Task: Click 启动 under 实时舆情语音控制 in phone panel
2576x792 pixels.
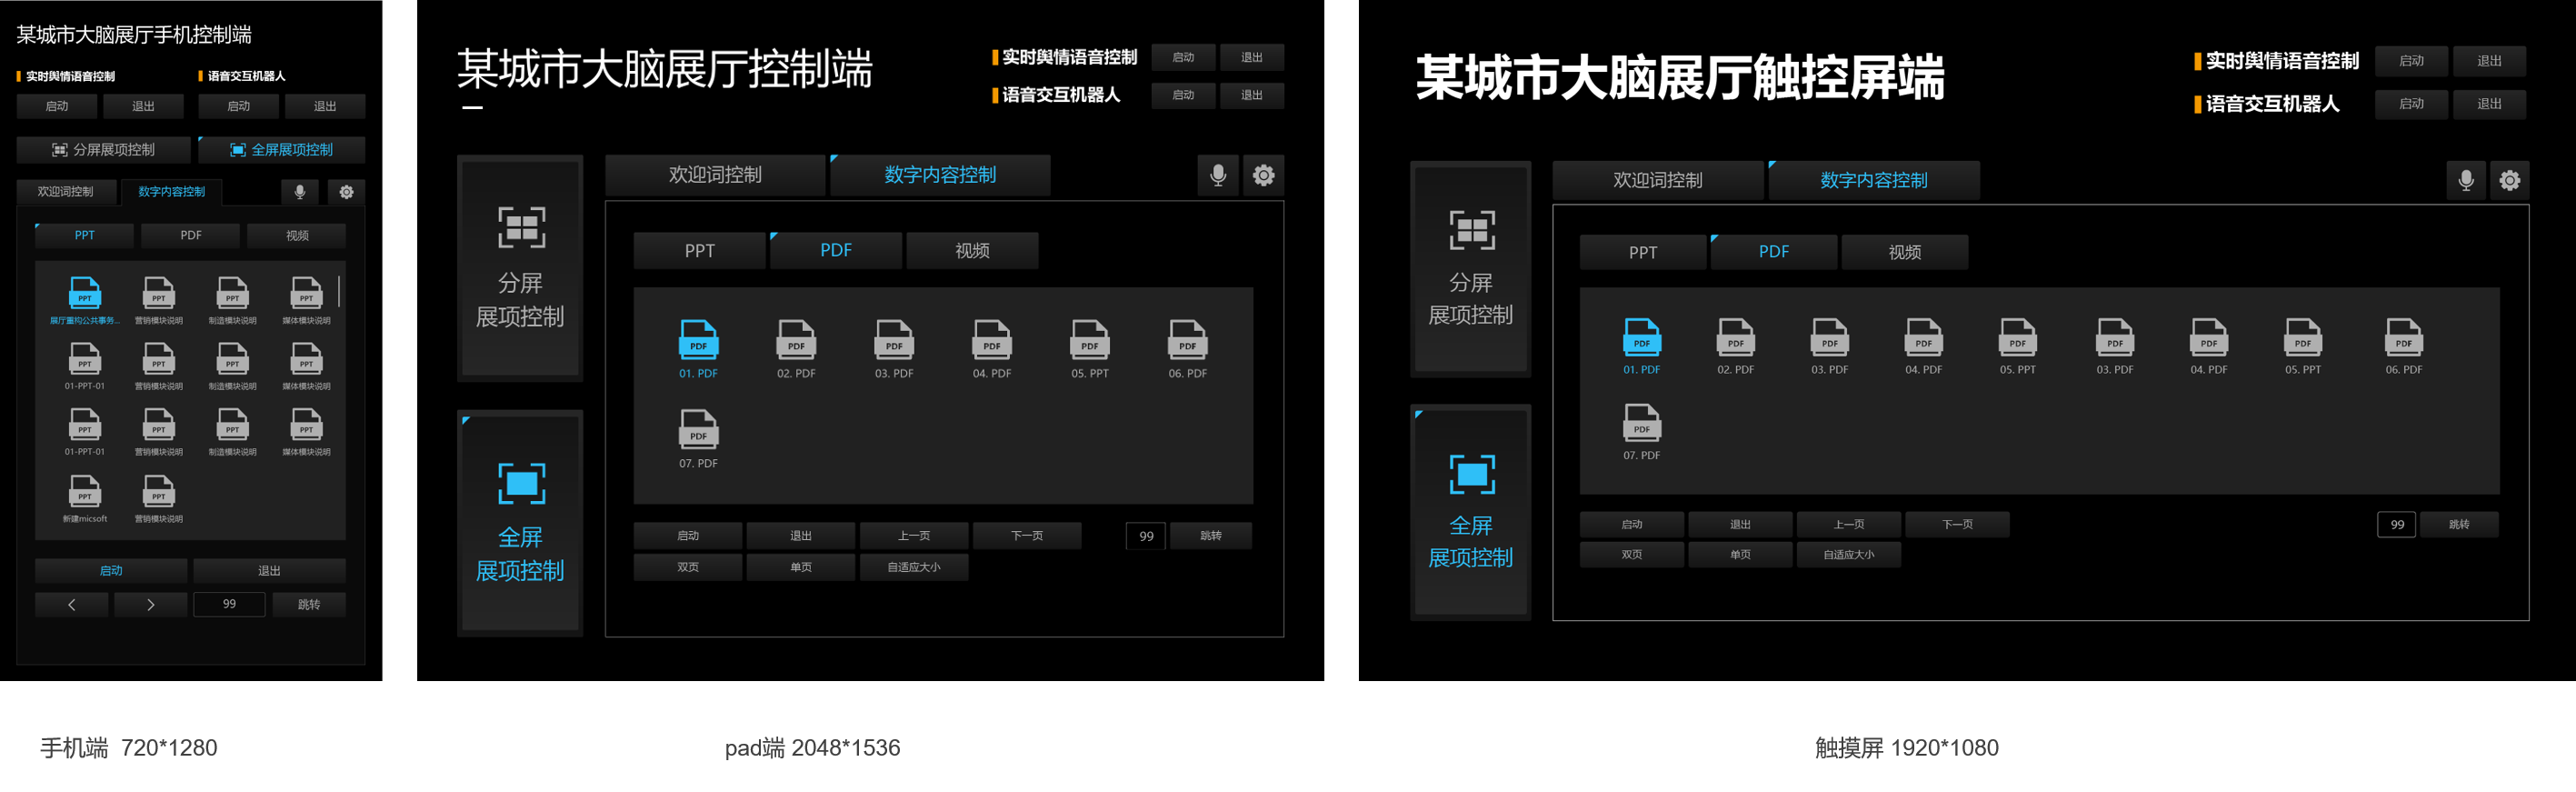Action: (x=57, y=106)
